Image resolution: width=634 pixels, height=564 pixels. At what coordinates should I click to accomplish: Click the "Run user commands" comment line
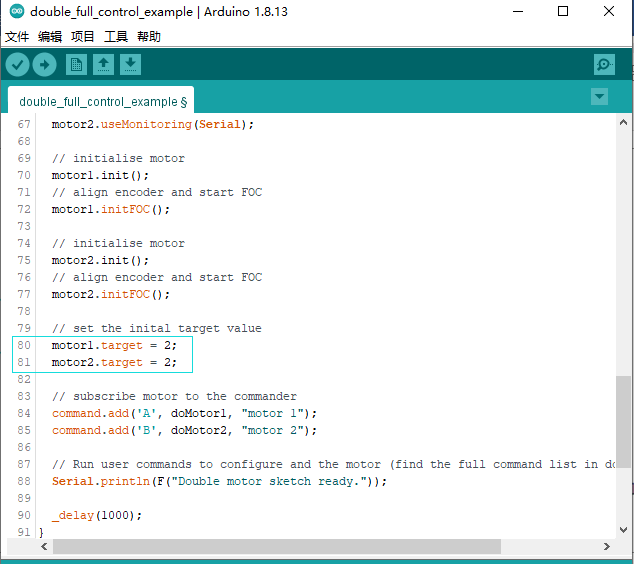pyautogui.click(x=333, y=464)
